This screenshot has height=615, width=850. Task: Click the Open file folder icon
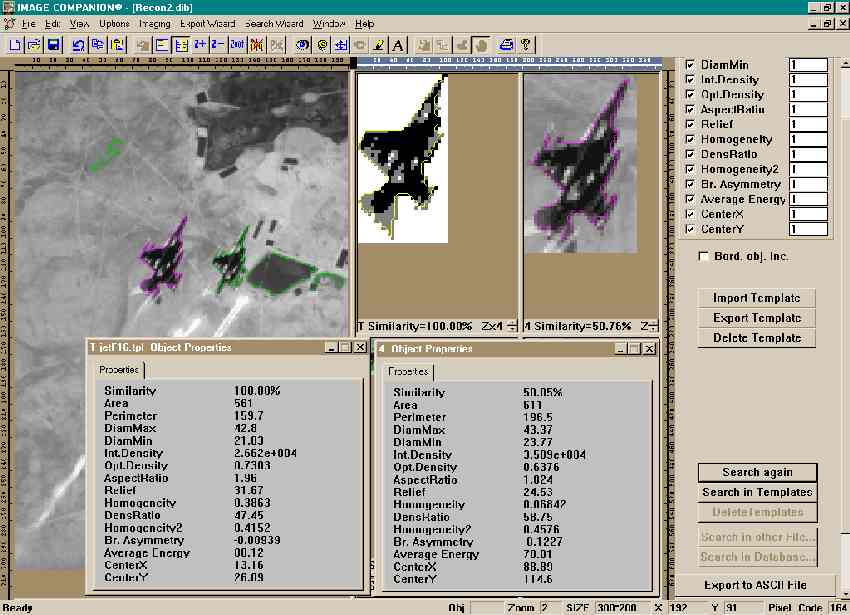tap(34, 44)
